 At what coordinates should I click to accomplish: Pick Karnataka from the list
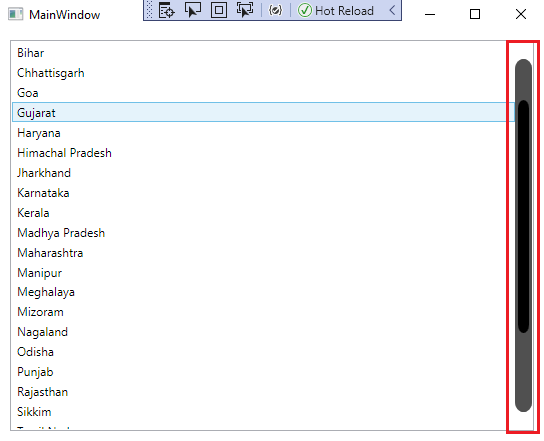tap(263, 193)
